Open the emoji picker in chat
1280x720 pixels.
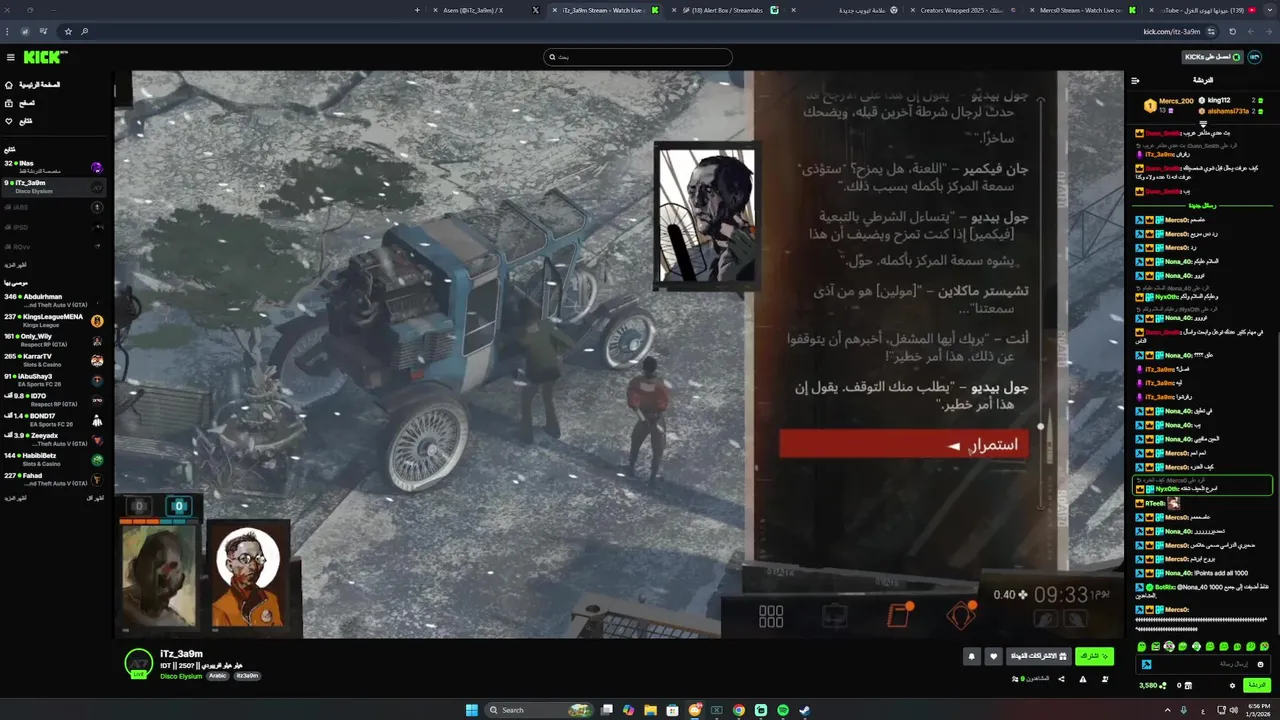coord(1260,664)
